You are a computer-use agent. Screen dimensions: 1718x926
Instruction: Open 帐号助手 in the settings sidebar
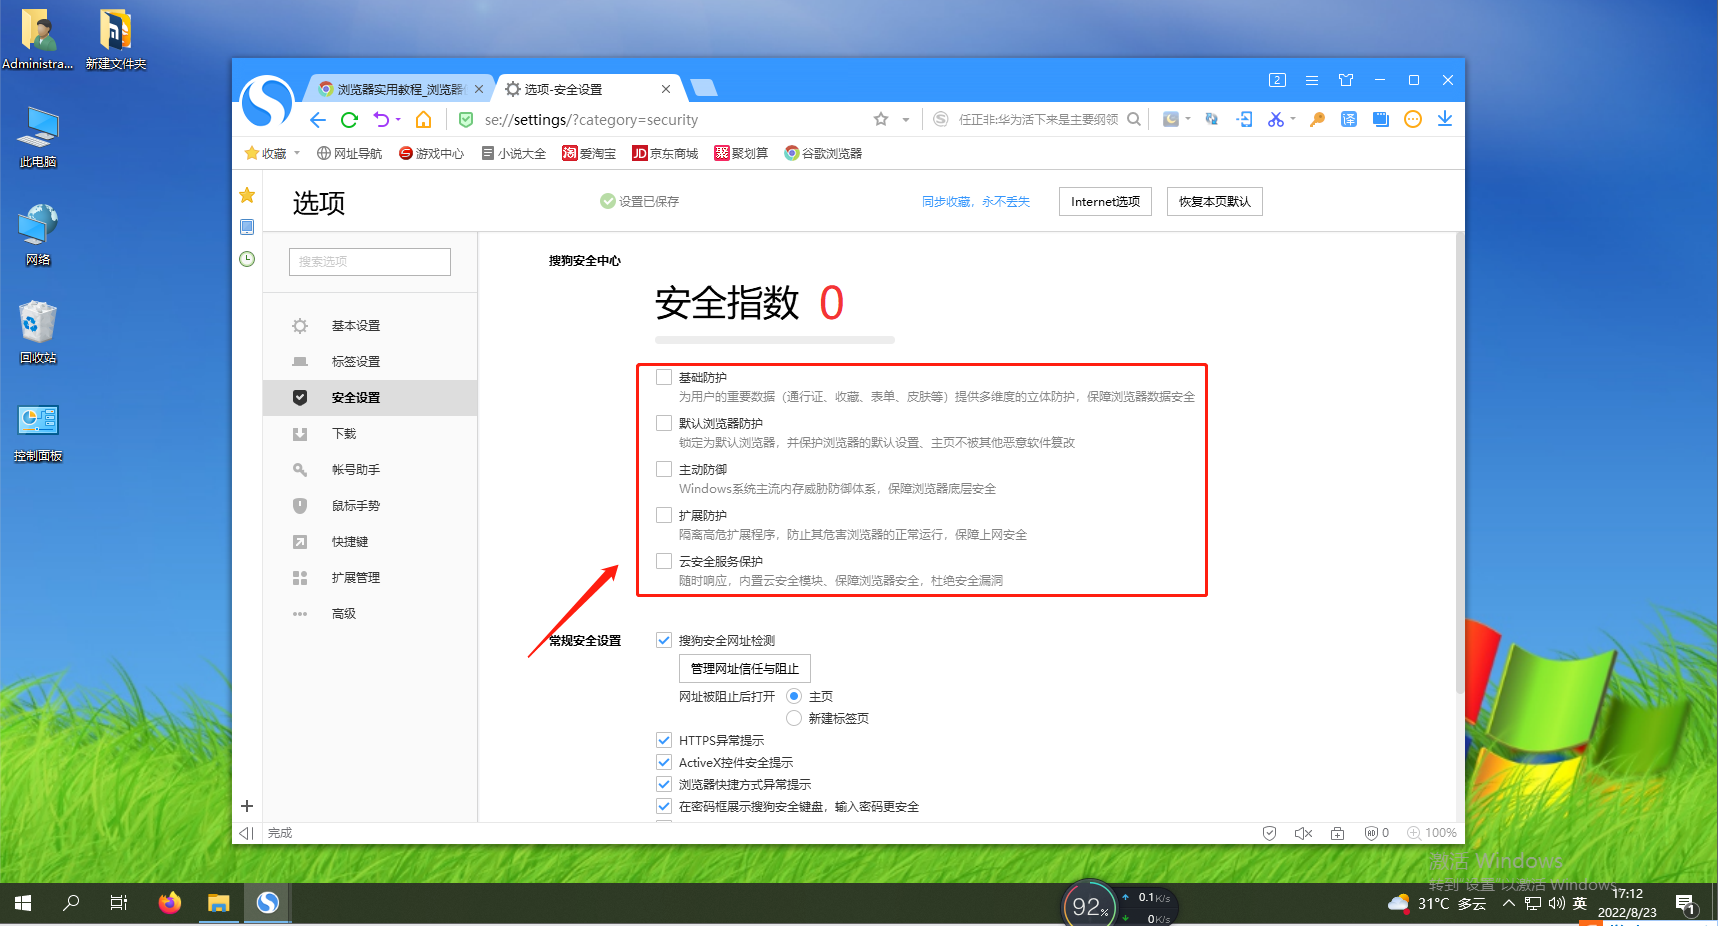click(370, 470)
